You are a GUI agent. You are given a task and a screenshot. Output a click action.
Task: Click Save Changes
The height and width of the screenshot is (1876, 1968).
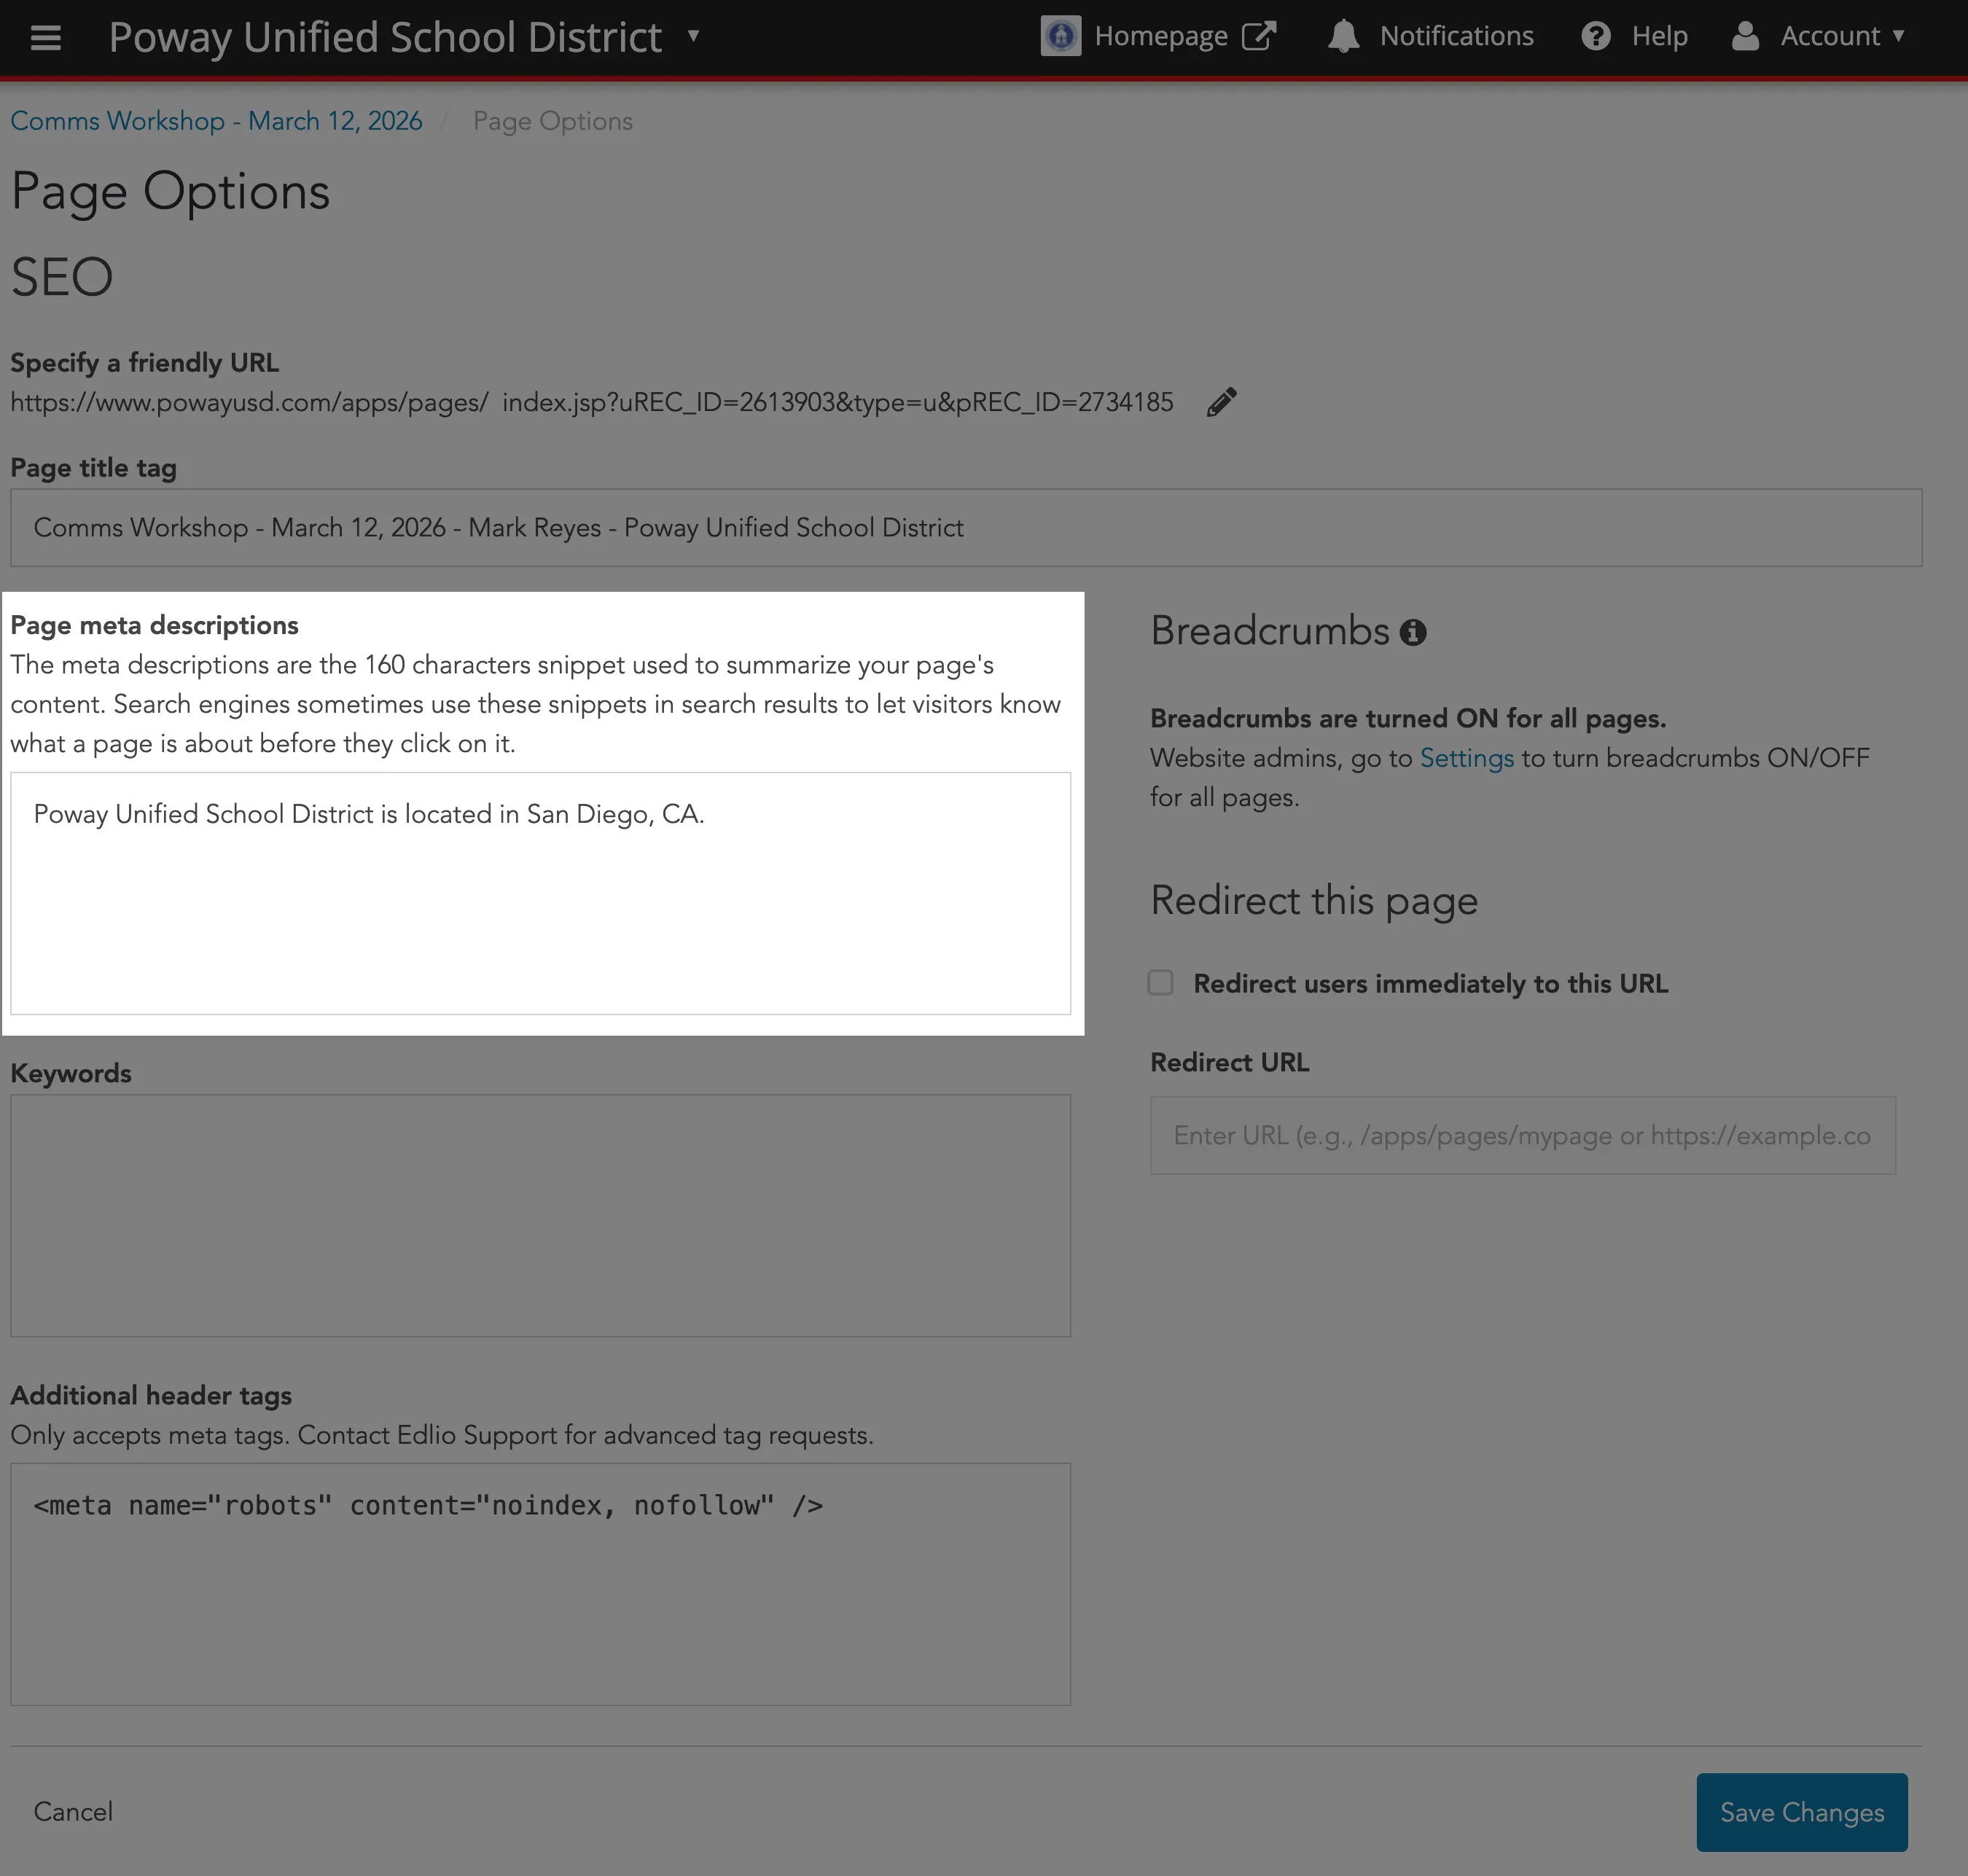tap(1801, 1812)
